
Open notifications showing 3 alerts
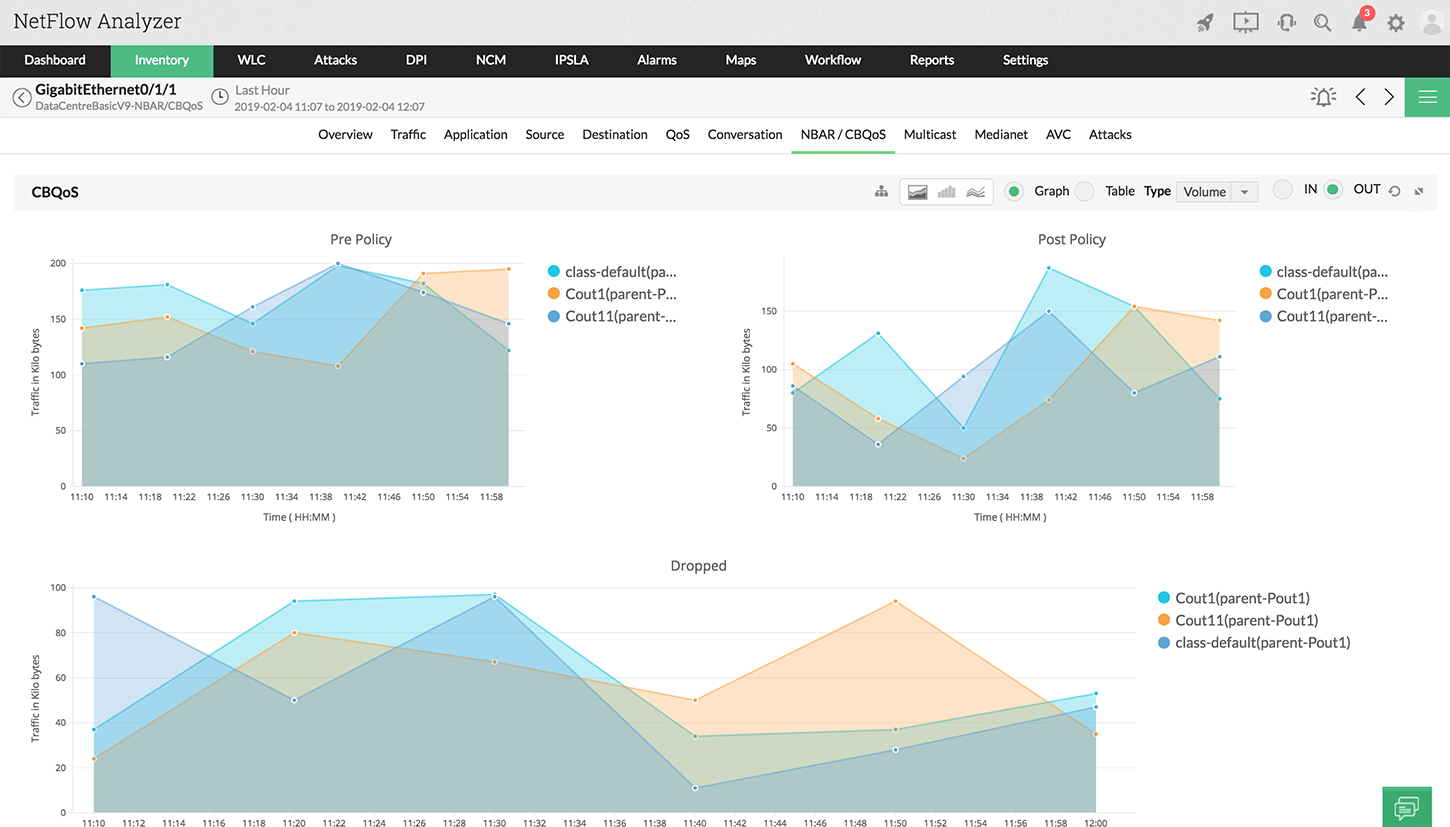tap(1360, 21)
